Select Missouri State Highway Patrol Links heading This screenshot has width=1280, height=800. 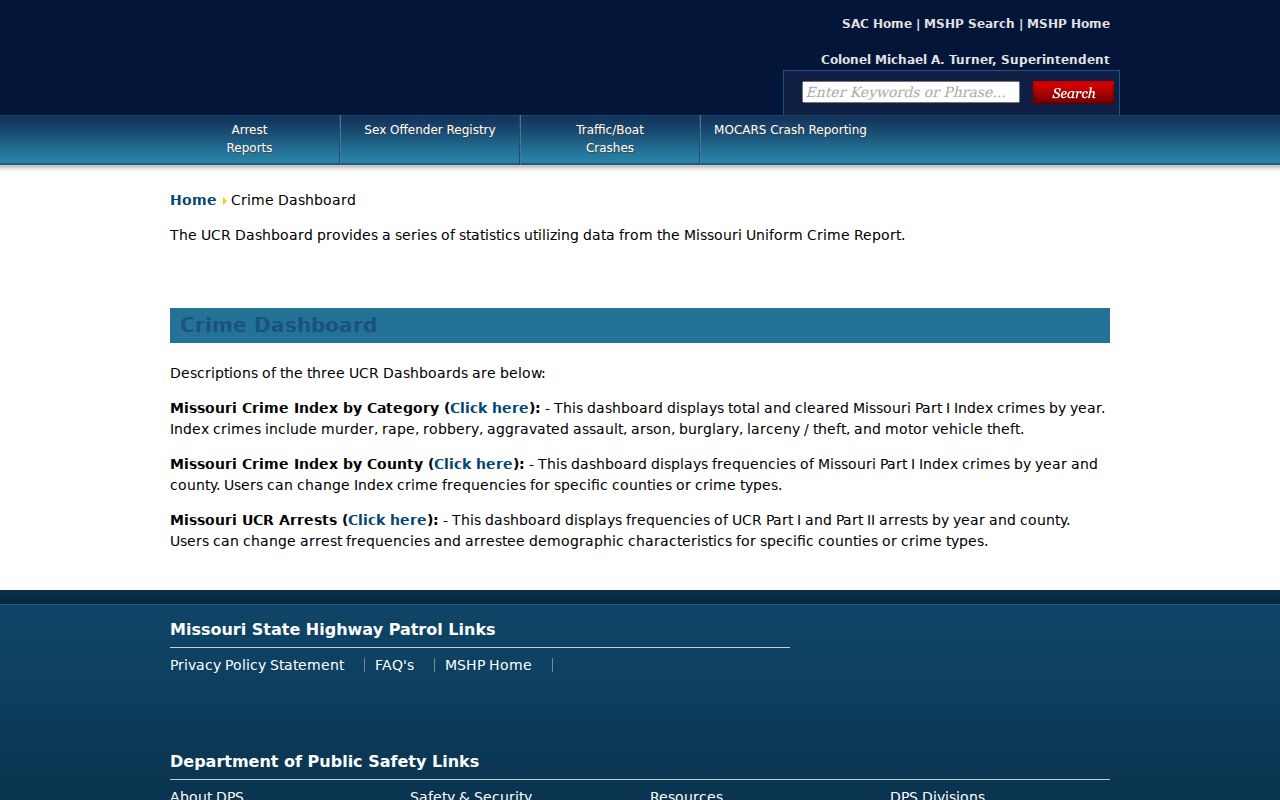coord(332,629)
